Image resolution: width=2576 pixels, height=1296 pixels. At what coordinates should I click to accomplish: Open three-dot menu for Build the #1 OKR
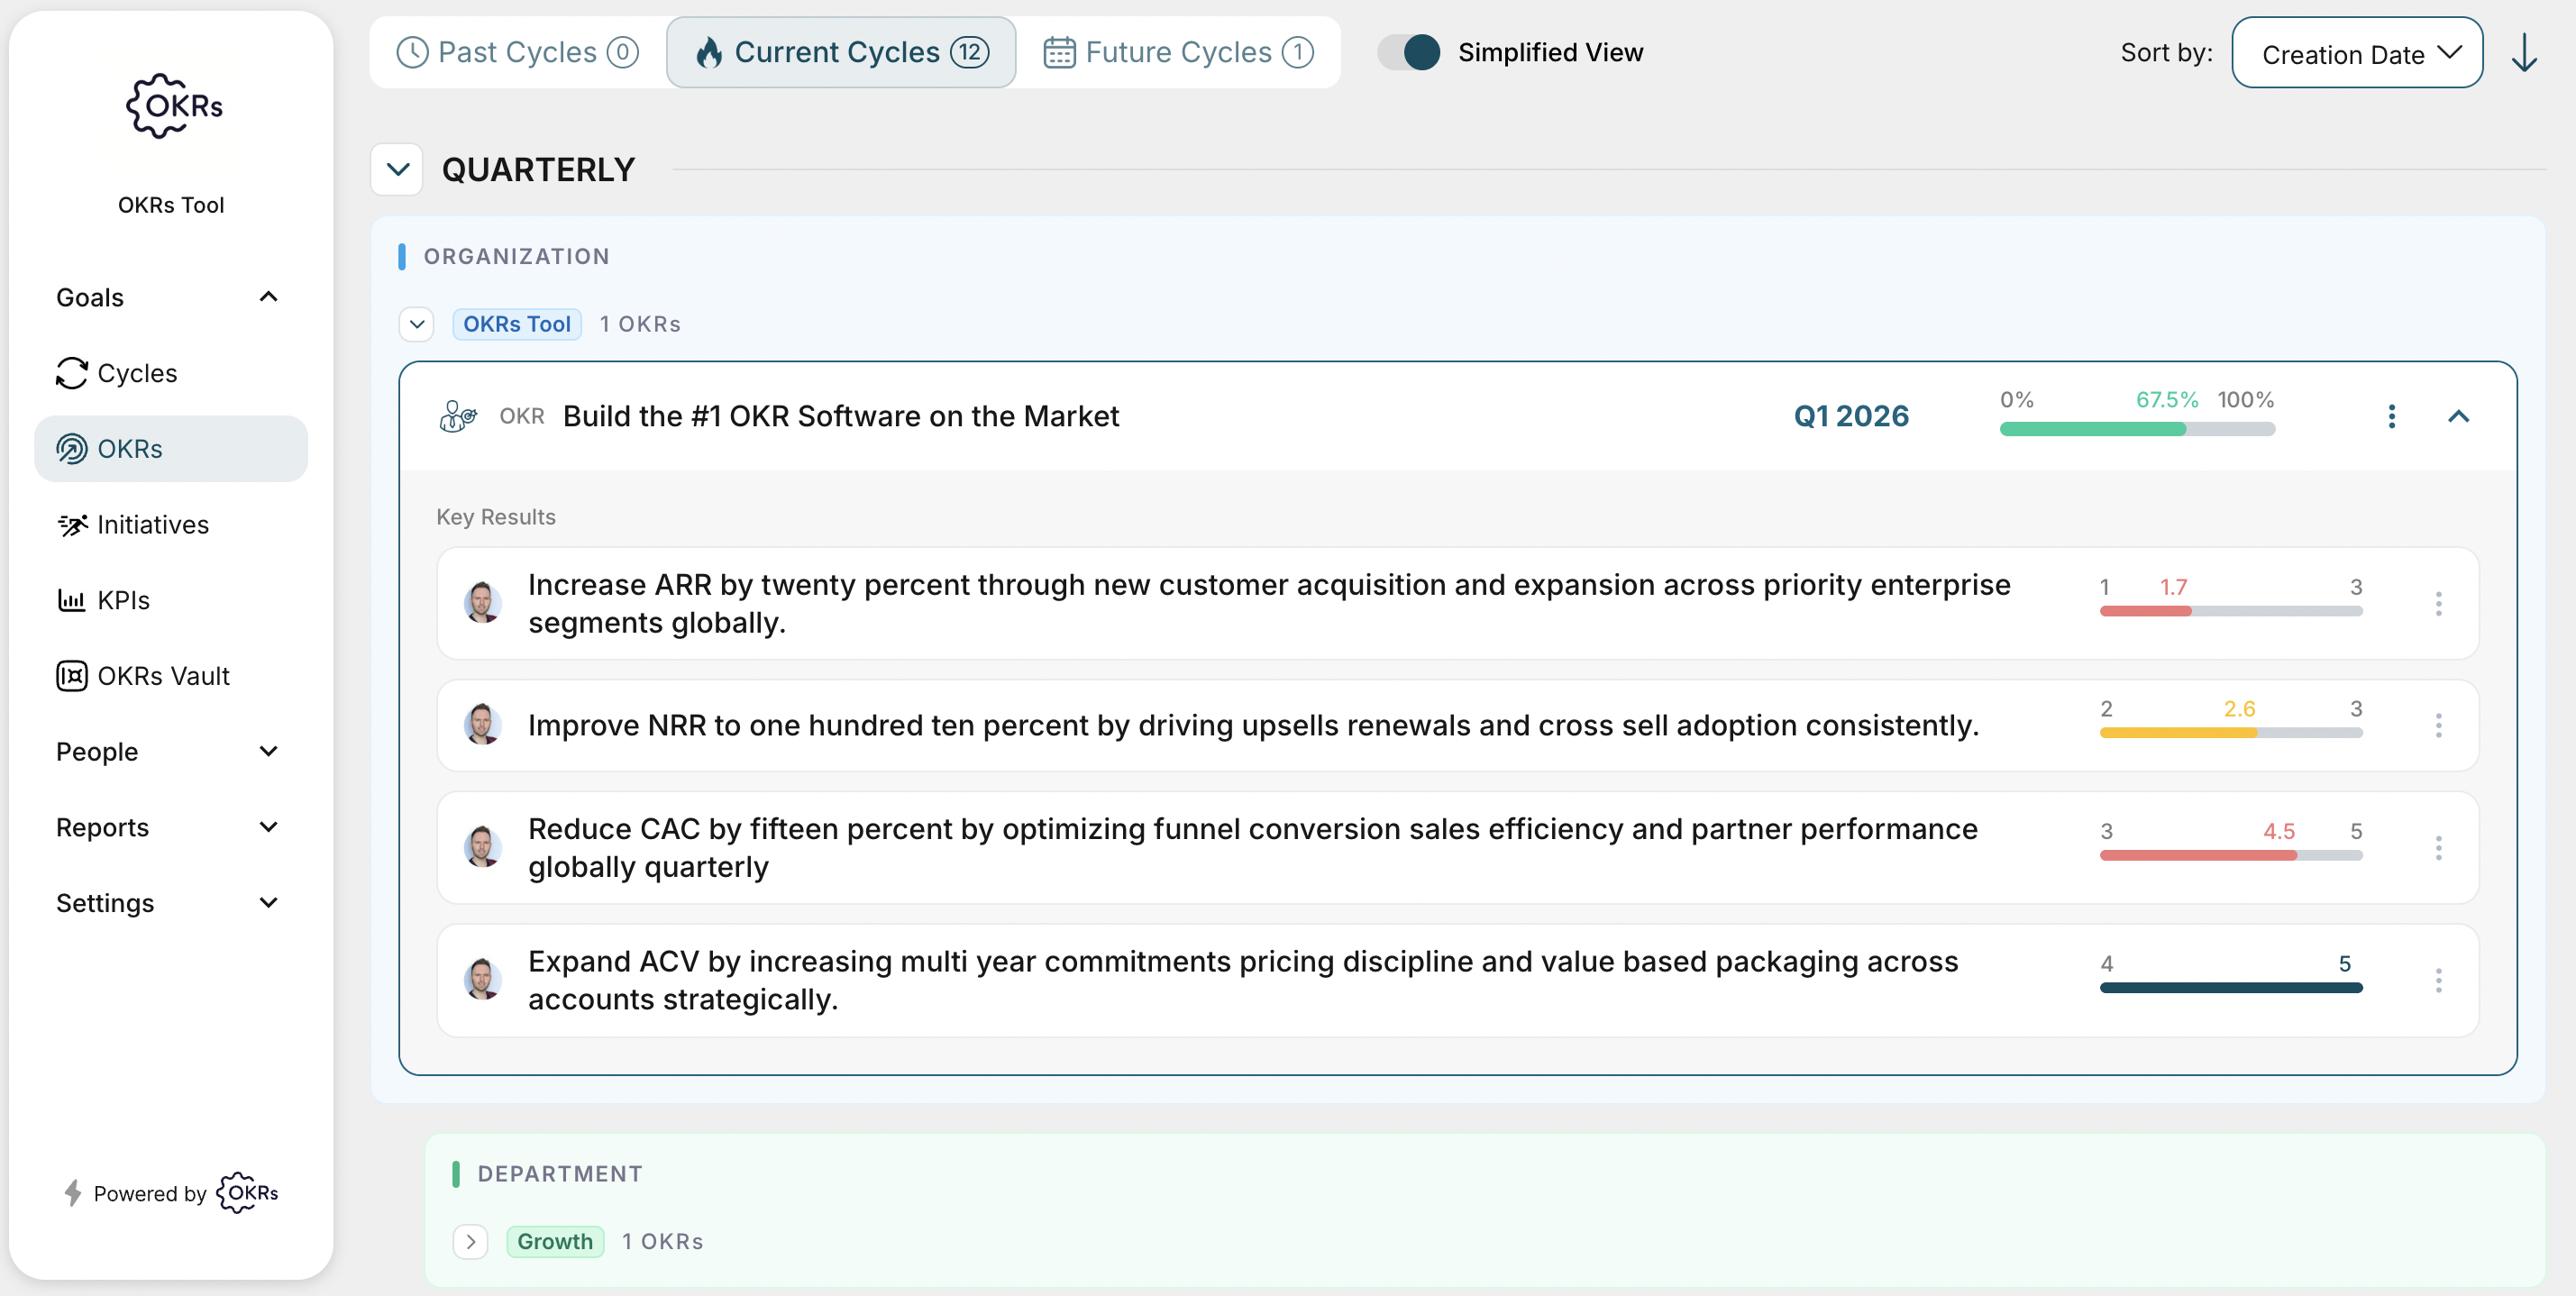coord(2391,416)
